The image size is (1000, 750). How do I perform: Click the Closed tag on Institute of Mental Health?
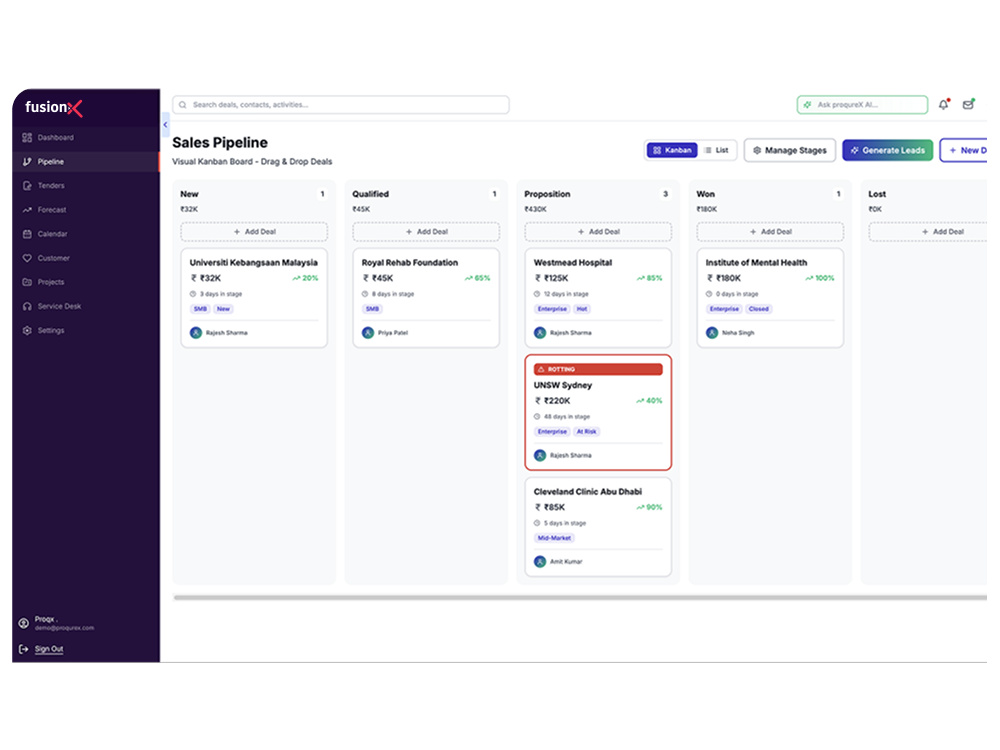point(758,309)
